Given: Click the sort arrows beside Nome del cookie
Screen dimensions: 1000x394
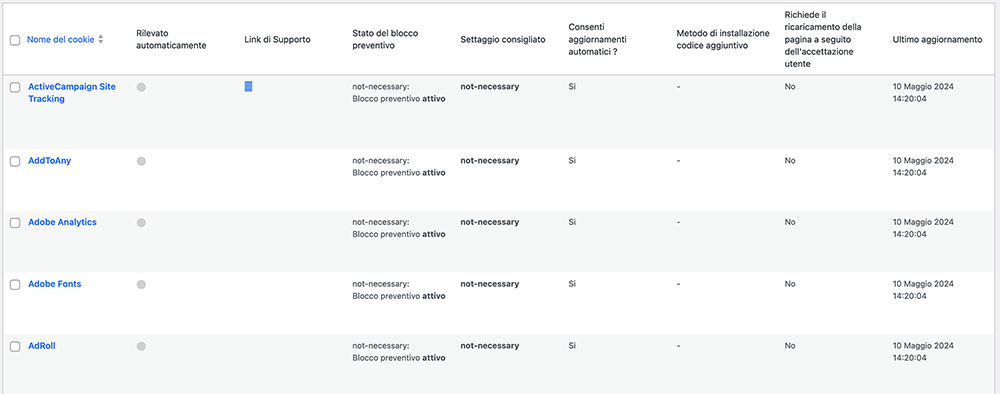Looking at the screenshot, I should click(x=100, y=40).
